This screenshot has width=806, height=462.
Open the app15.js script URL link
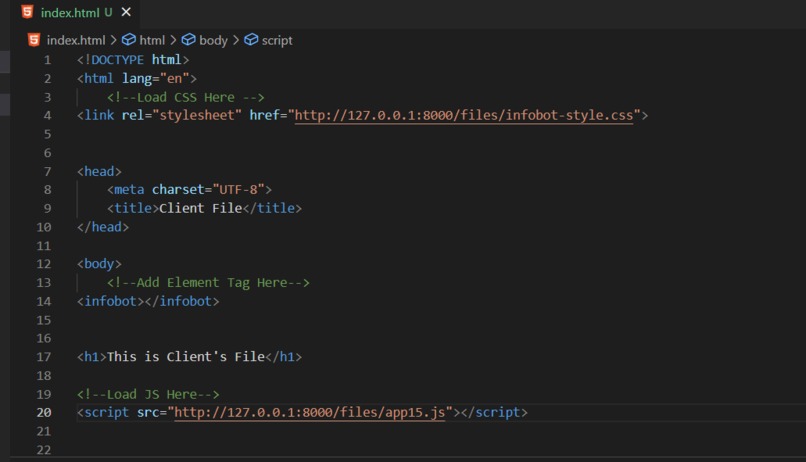pyautogui.click(x=309, y=412)
